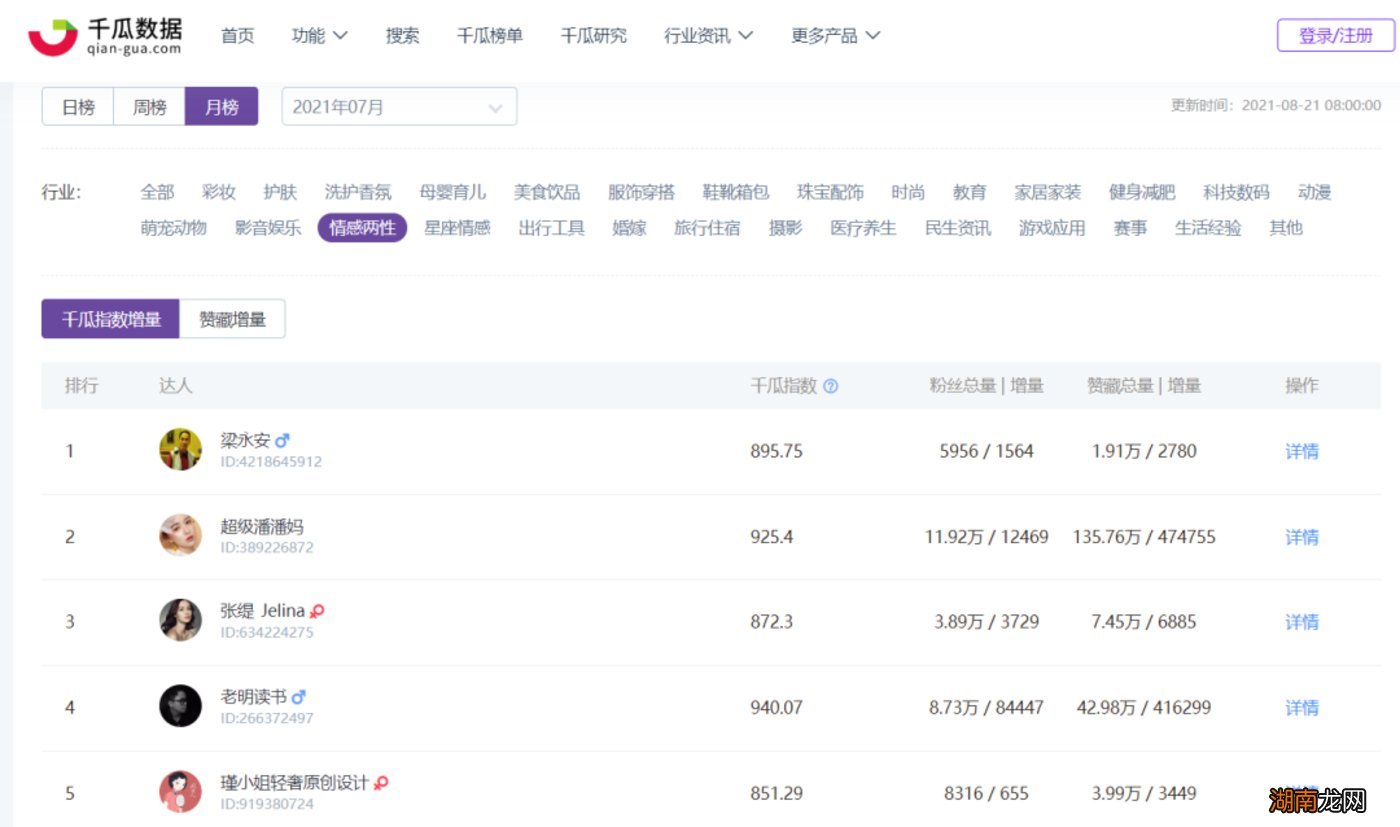Switch to 日榜 daily ranking
Image resolution: width=1400 pixels, height=827 pixels.
78,107
